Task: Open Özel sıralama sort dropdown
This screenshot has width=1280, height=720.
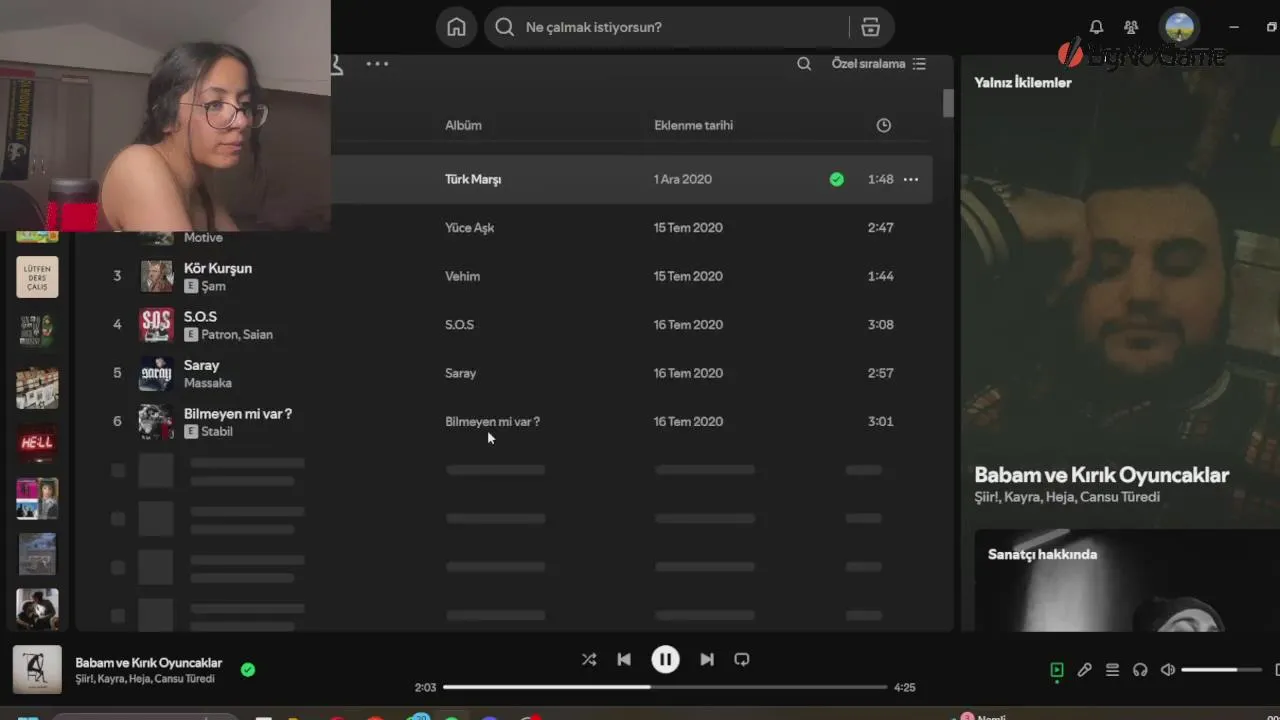Action: [879, 64]
